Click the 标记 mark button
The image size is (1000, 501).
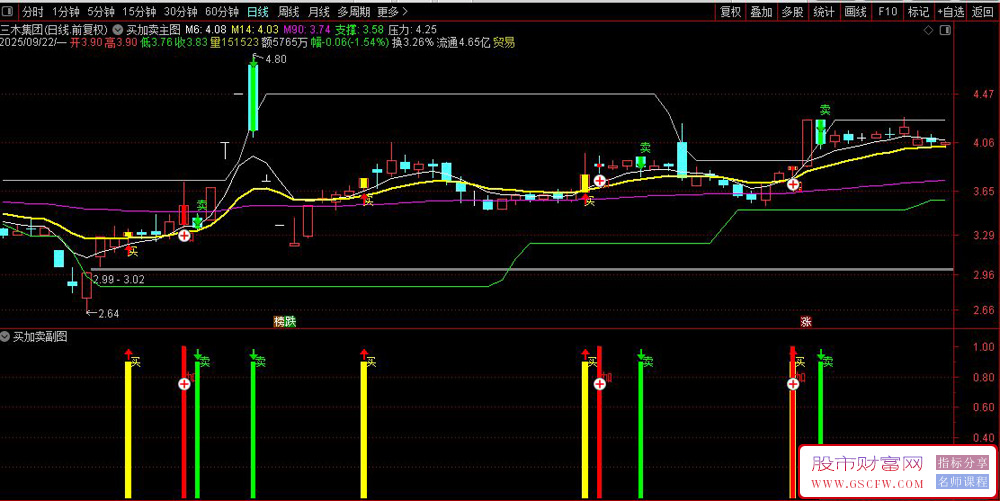tap(918, 11)
